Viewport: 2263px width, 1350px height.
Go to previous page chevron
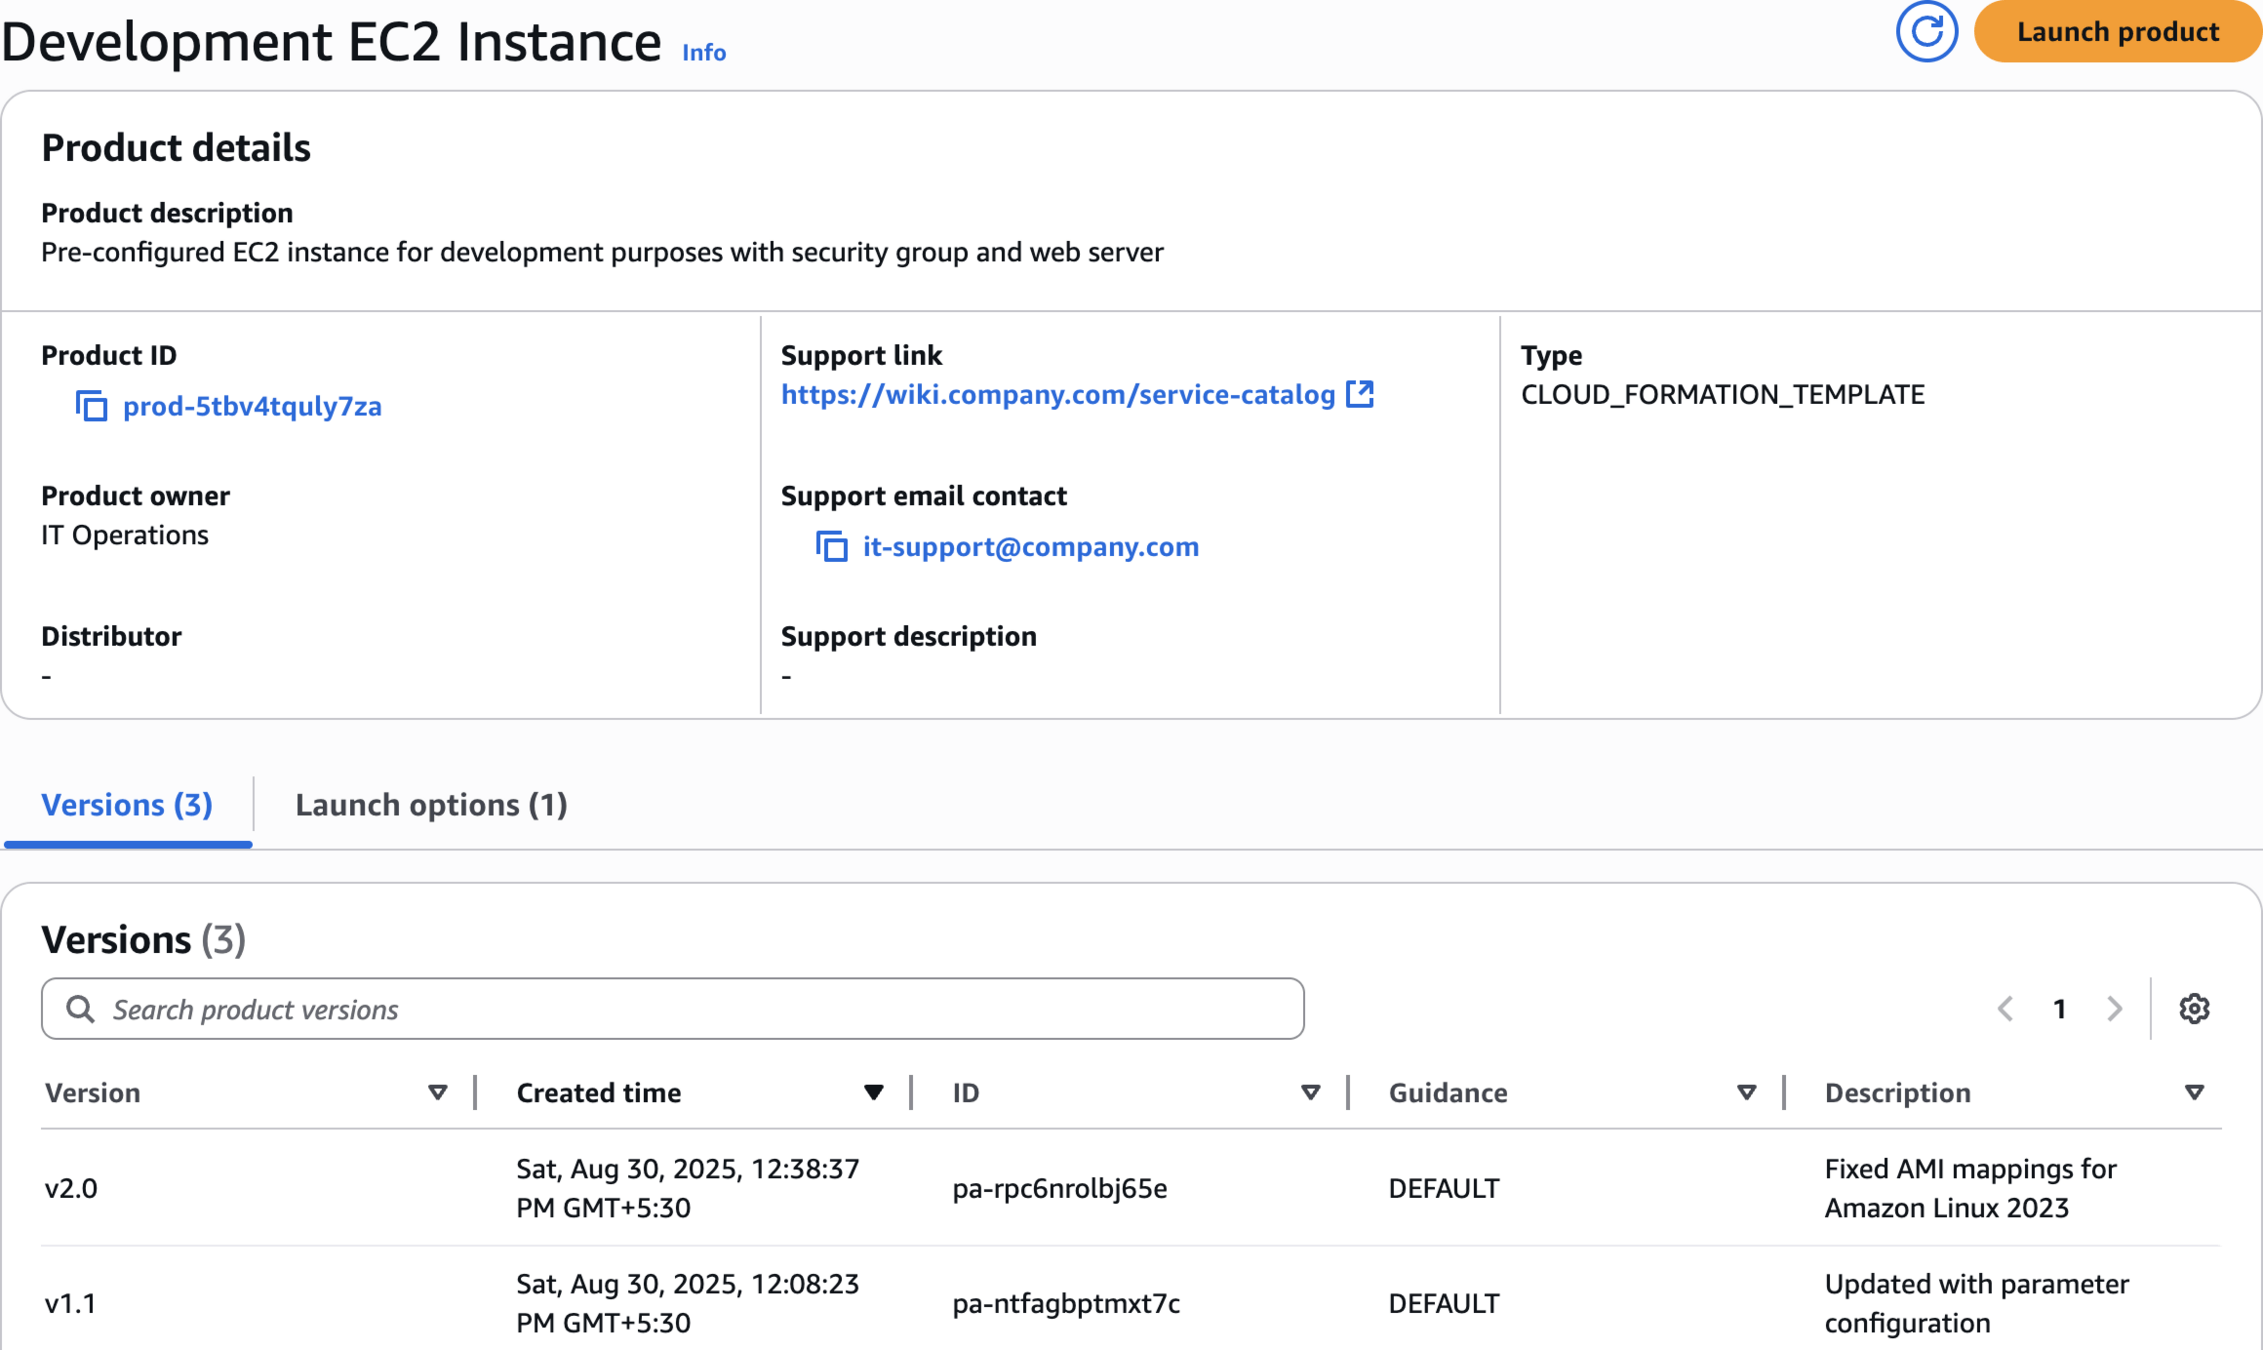[2005, 1009]
